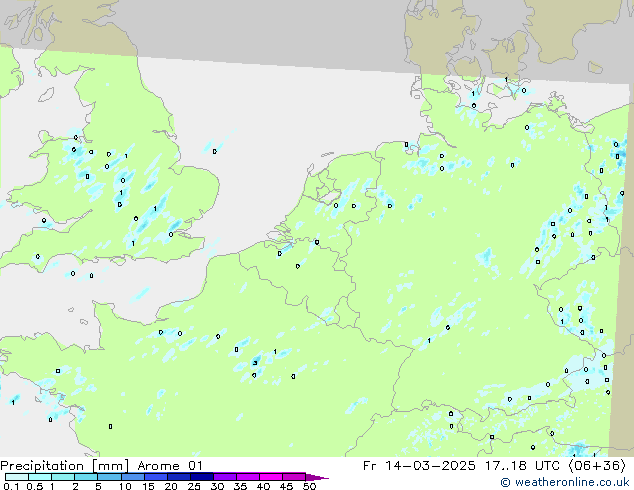Click the '17..18 UTC' time text
The width and height of the screenshot is (634, 490).
(x=522, y=466)
